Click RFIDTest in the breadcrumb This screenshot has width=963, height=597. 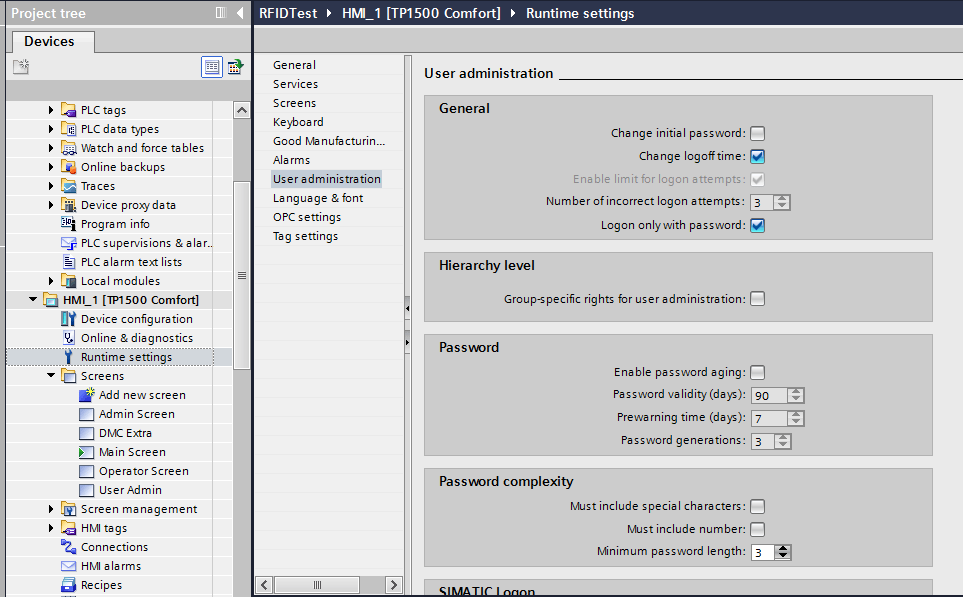coord(288,13)
